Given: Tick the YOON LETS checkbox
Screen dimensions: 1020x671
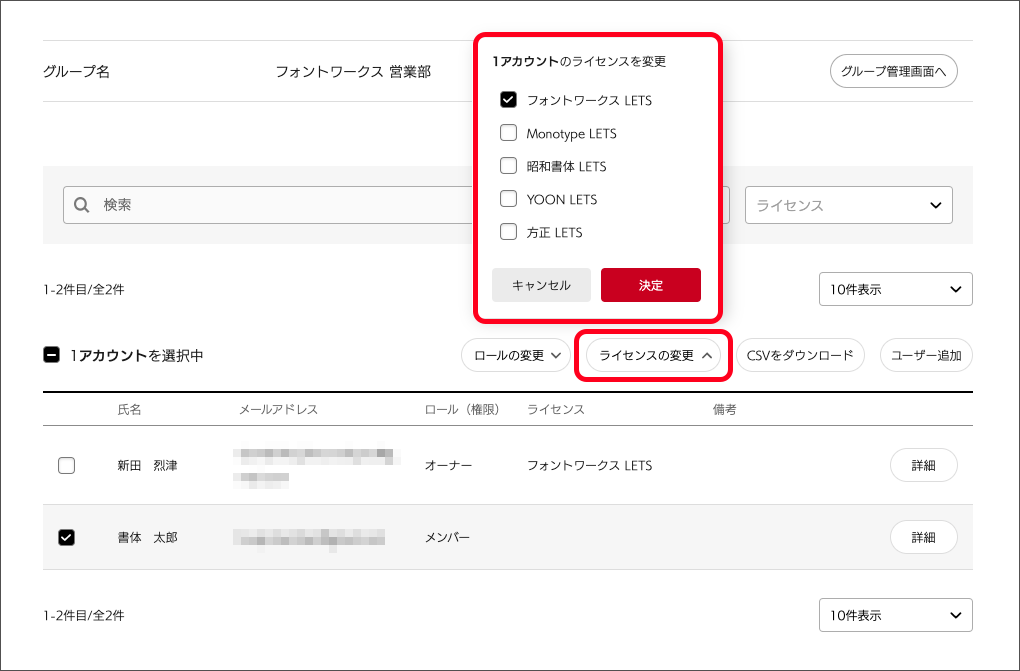Looking at the screenshot, I should pyautogui.click(x=508, y=199).
